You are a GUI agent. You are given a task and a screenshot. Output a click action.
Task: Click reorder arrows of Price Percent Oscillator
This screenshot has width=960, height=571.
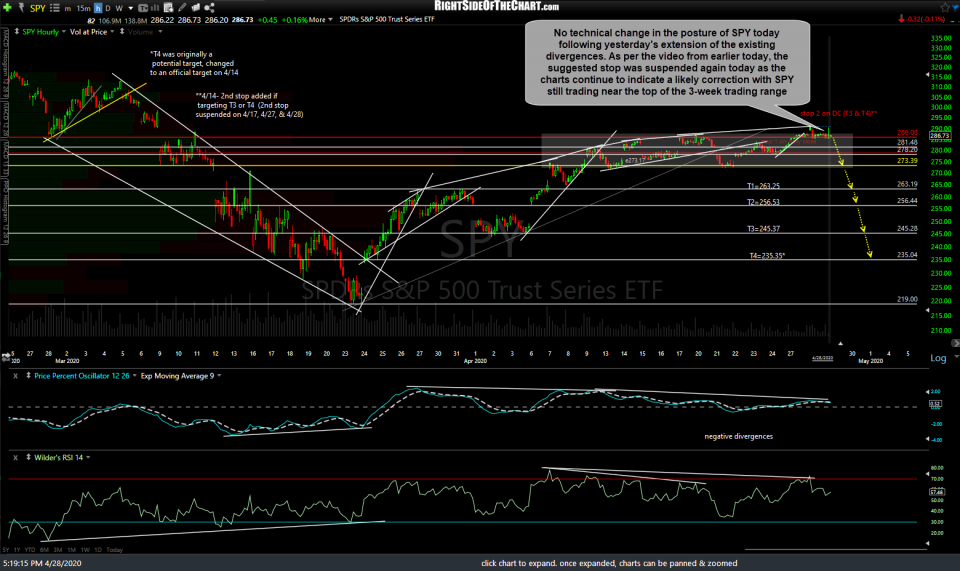[28, 376]
